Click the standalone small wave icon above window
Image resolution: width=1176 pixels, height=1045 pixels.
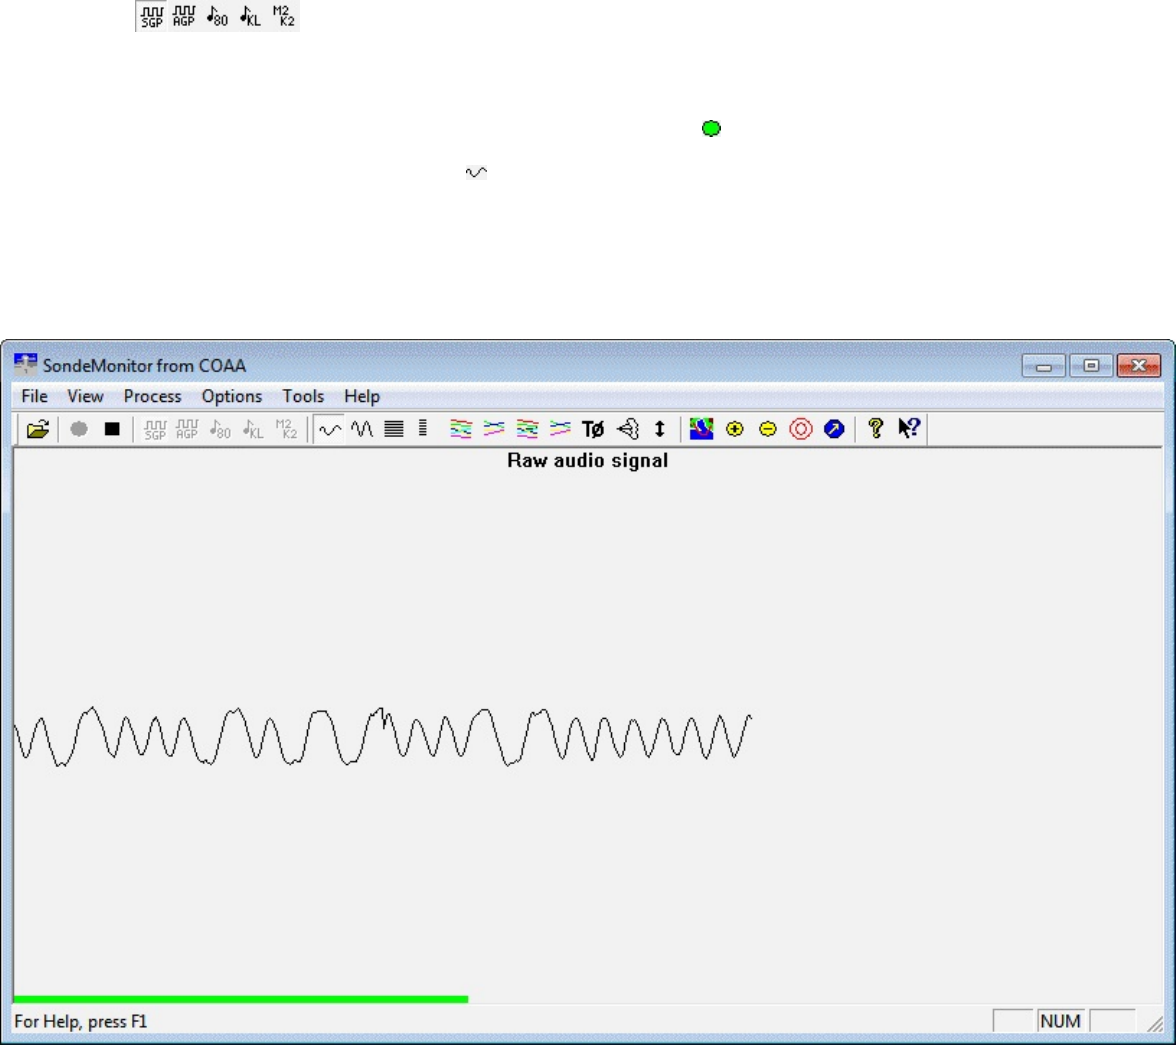click(476, 173)
